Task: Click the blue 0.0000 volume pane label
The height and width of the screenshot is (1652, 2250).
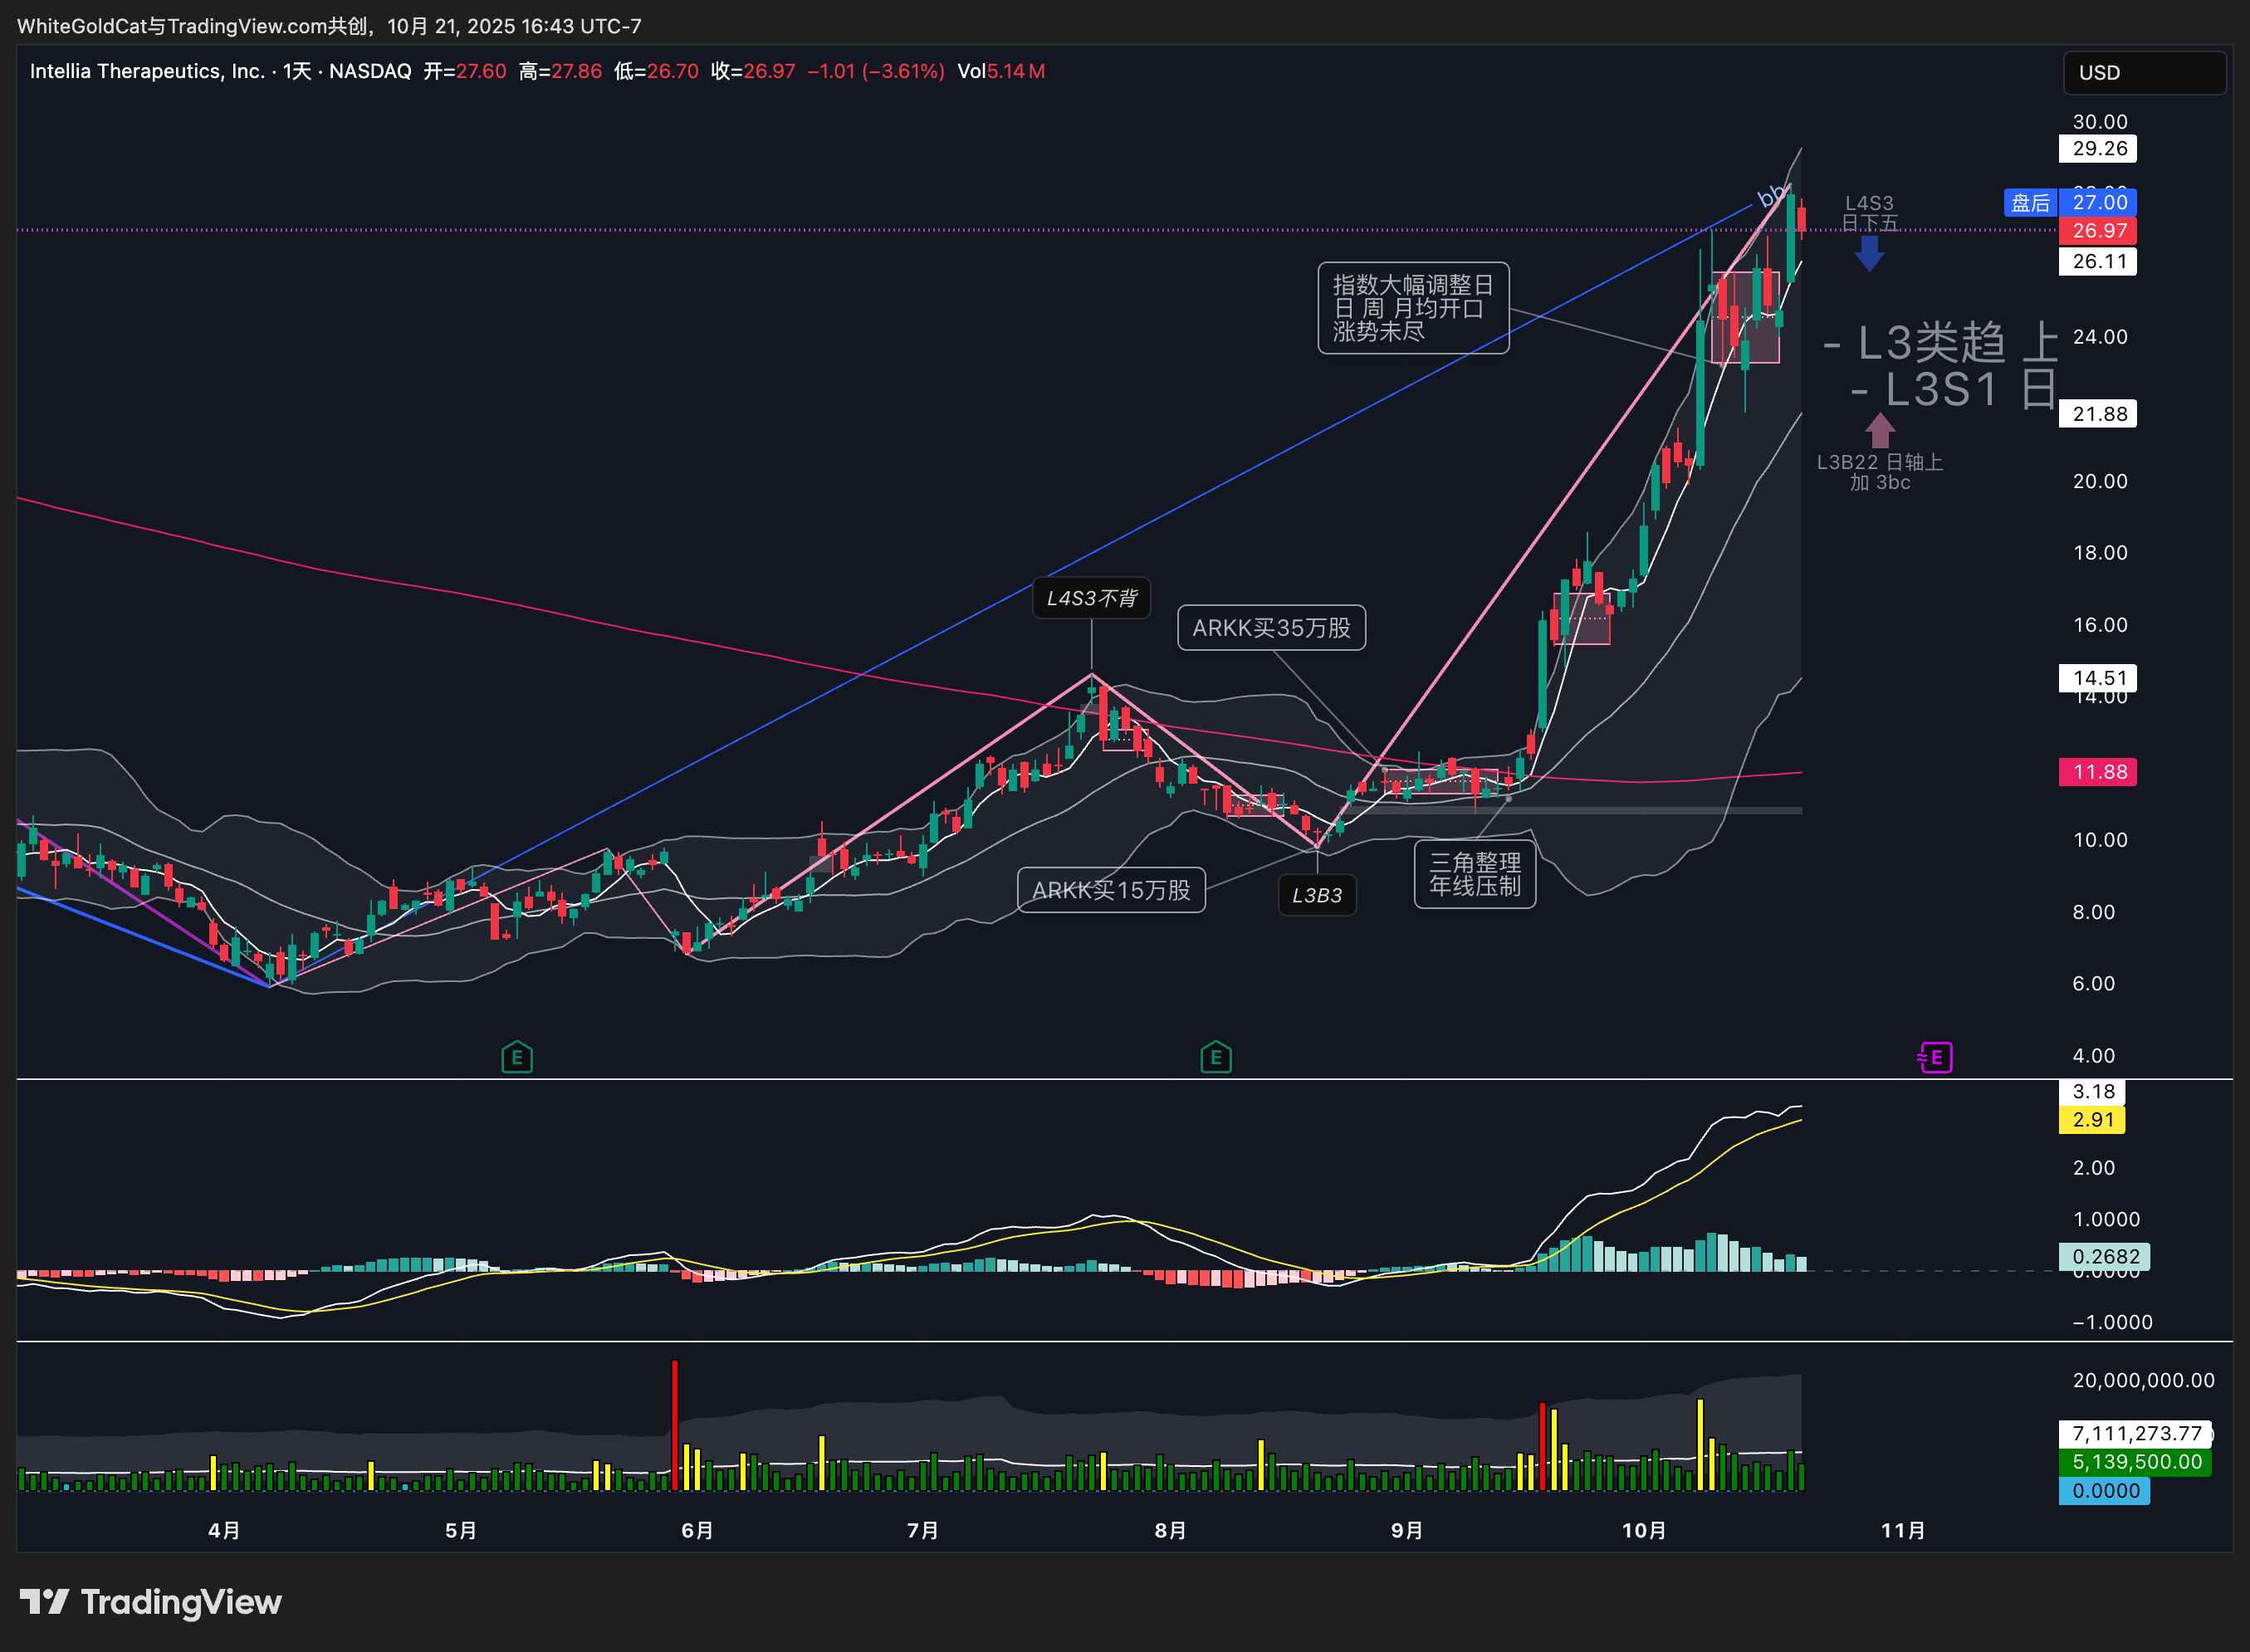Action: 2105,1491
